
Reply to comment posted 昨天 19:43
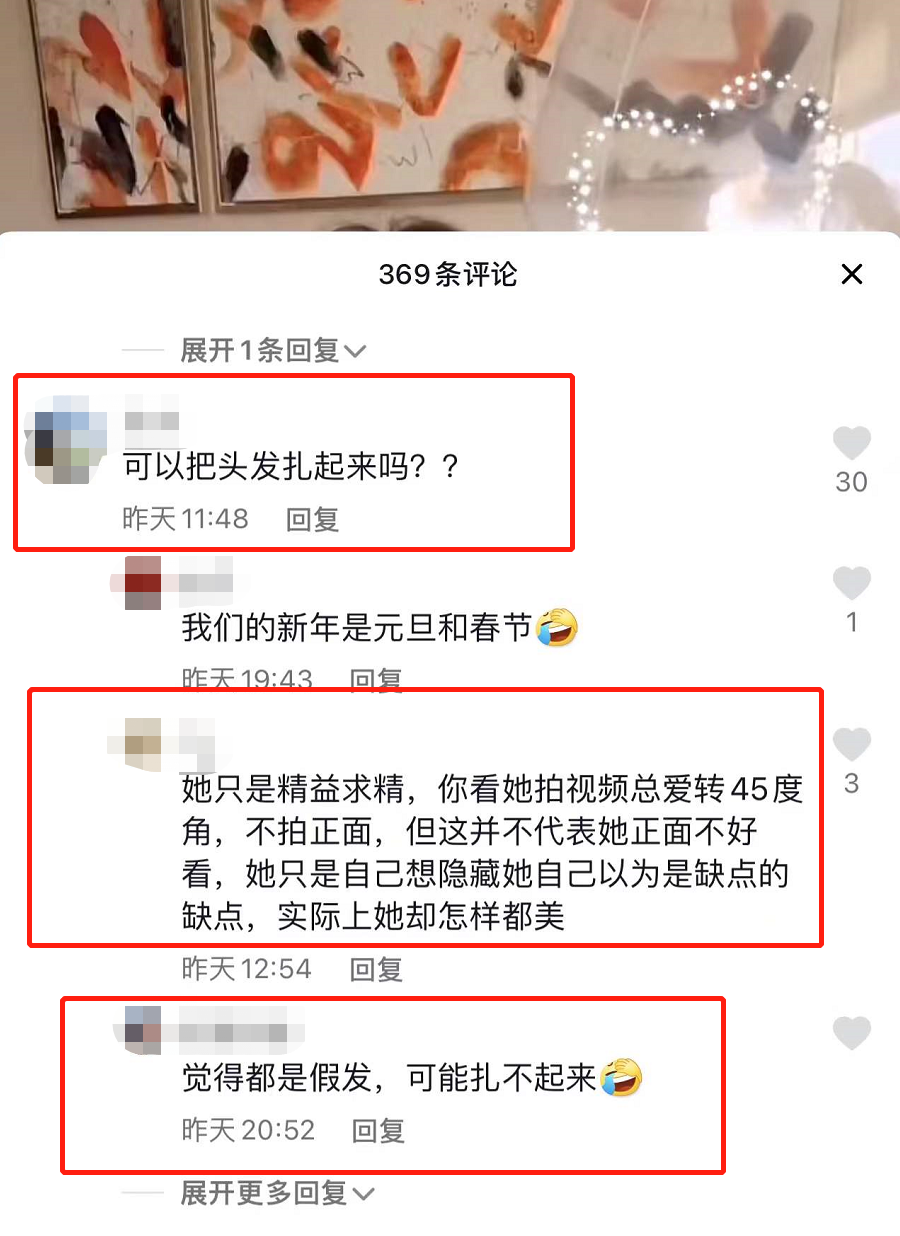[376, 680]
